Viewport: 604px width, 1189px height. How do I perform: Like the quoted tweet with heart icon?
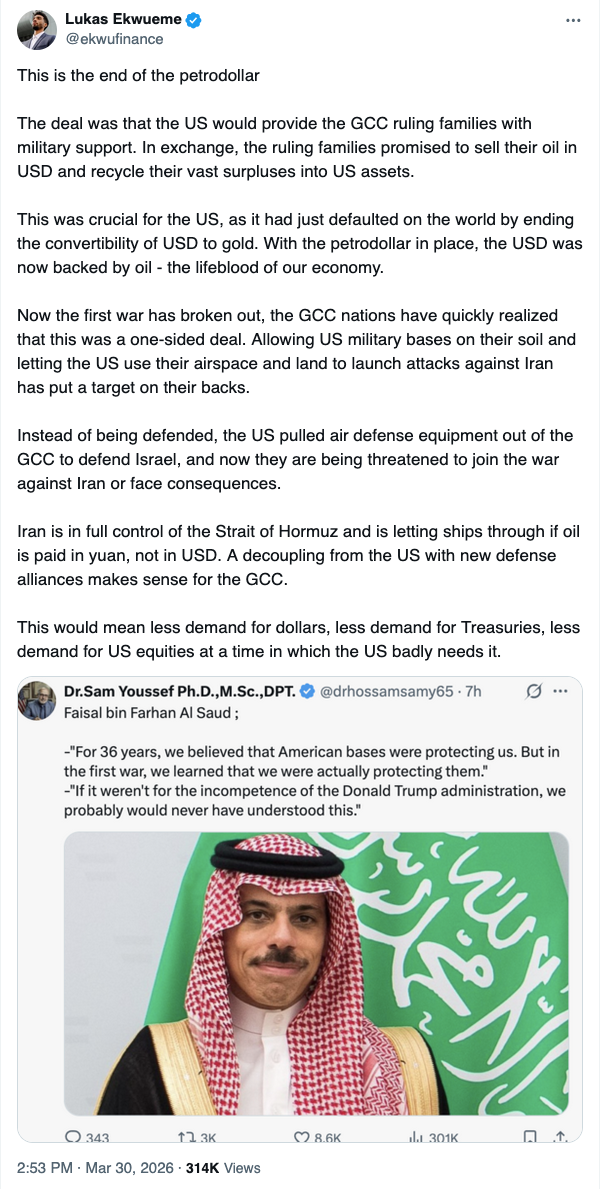pyautogui.click(x=301, y=1137)
